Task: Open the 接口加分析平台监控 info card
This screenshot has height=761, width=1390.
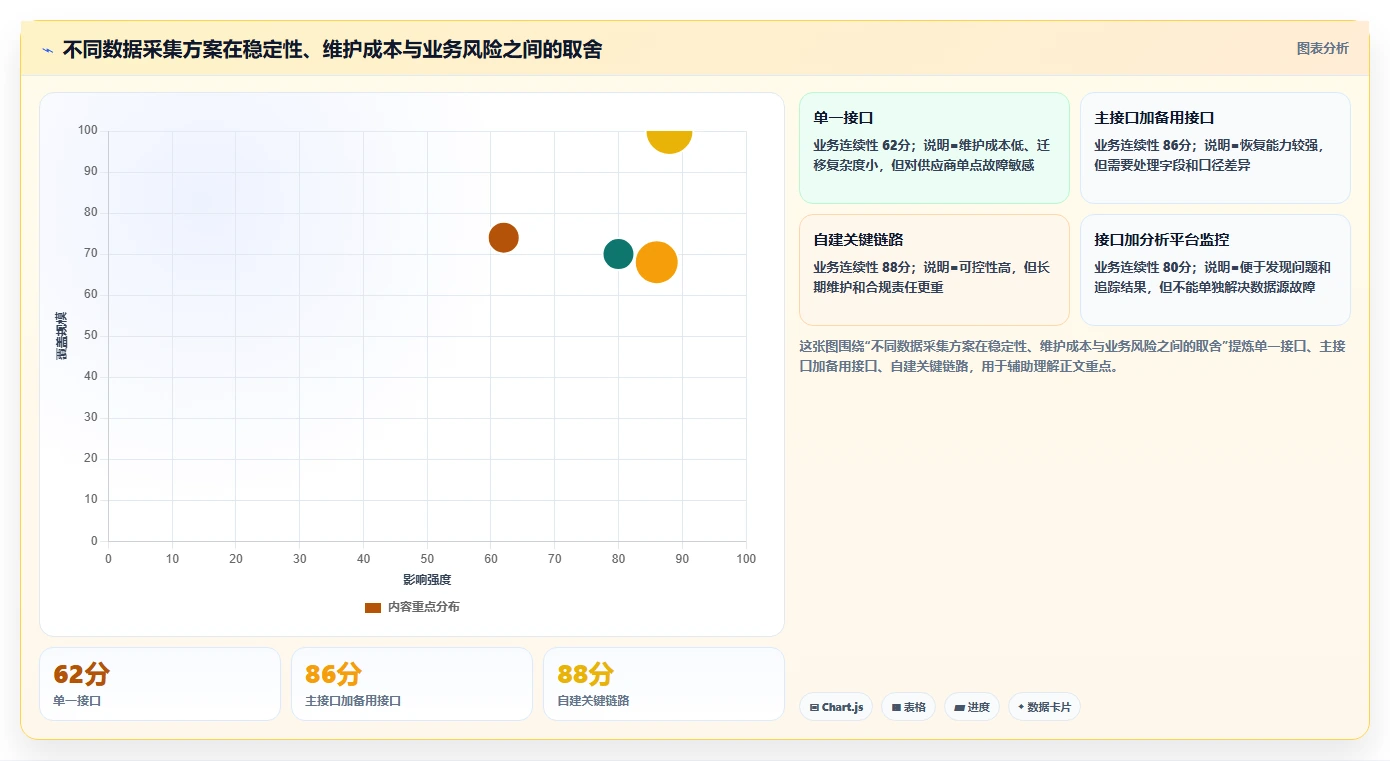Action: point(1215,270)
